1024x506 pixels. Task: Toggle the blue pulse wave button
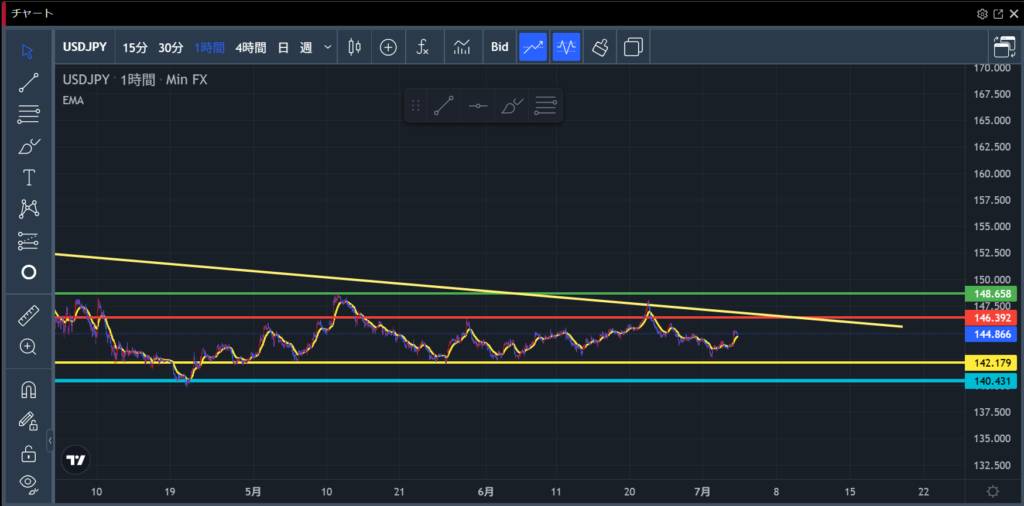pyautogui.click(x=566, y=47)
